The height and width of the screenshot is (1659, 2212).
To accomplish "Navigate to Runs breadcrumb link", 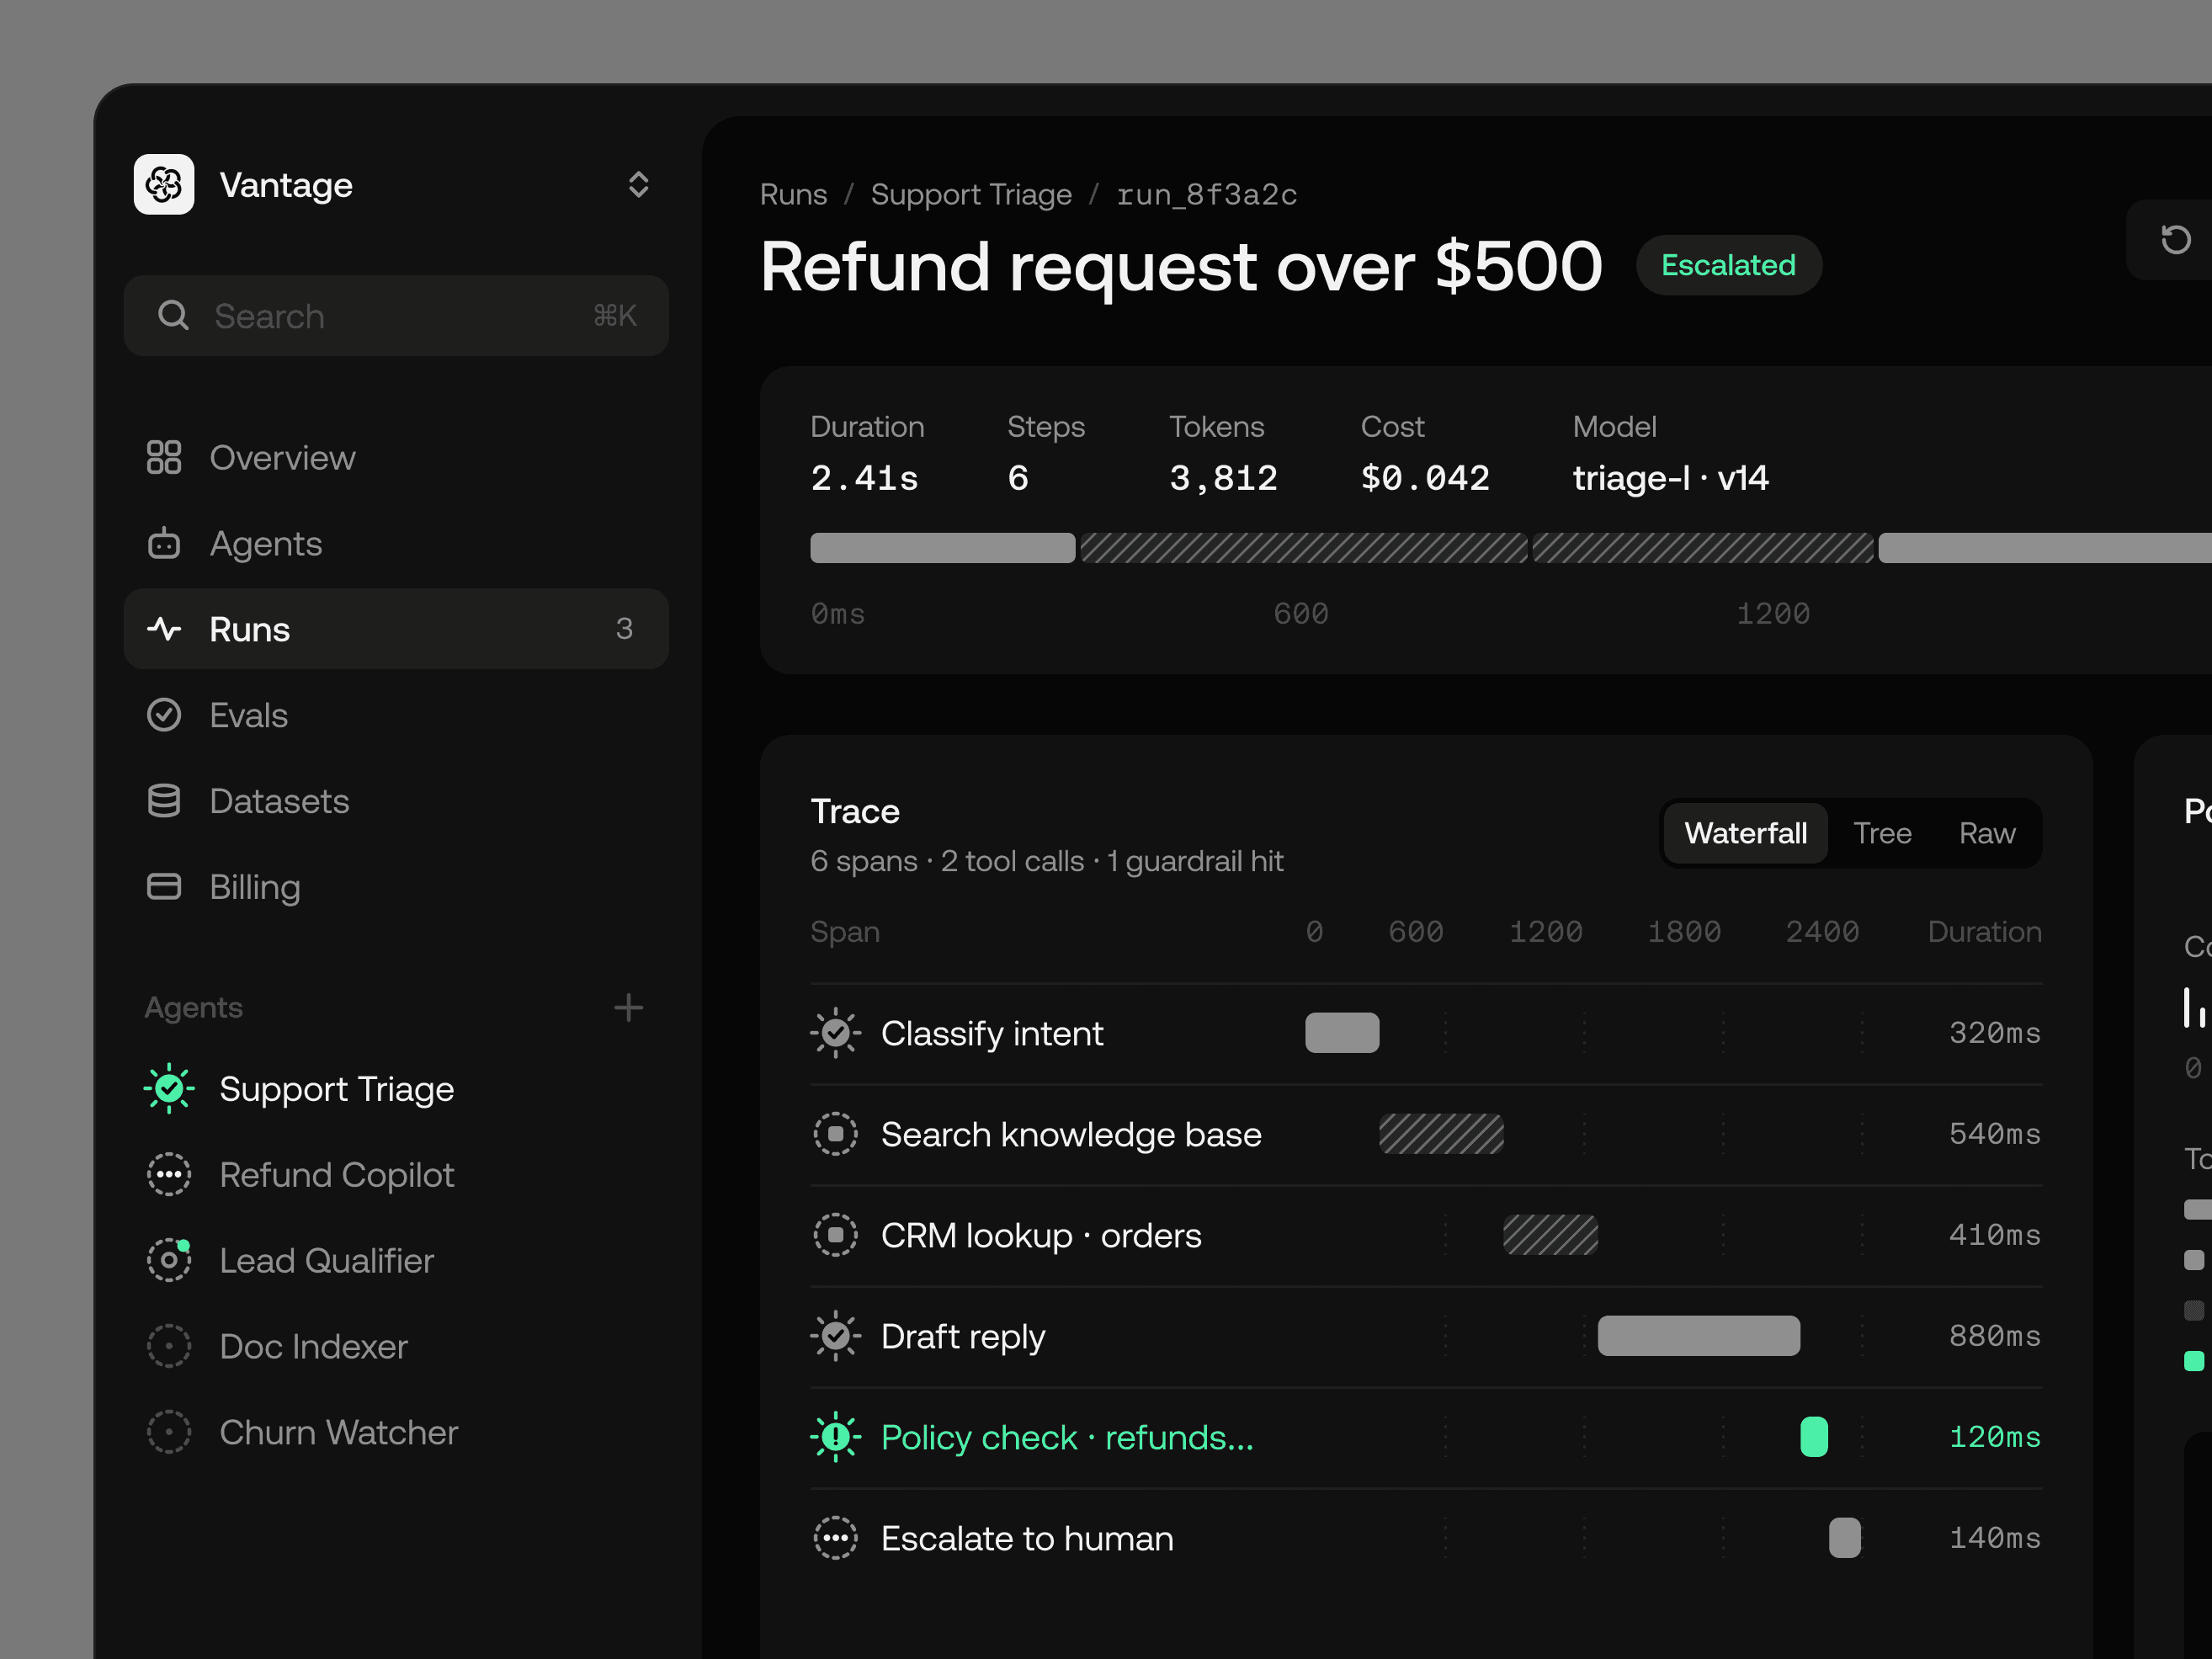I will 793,194.
